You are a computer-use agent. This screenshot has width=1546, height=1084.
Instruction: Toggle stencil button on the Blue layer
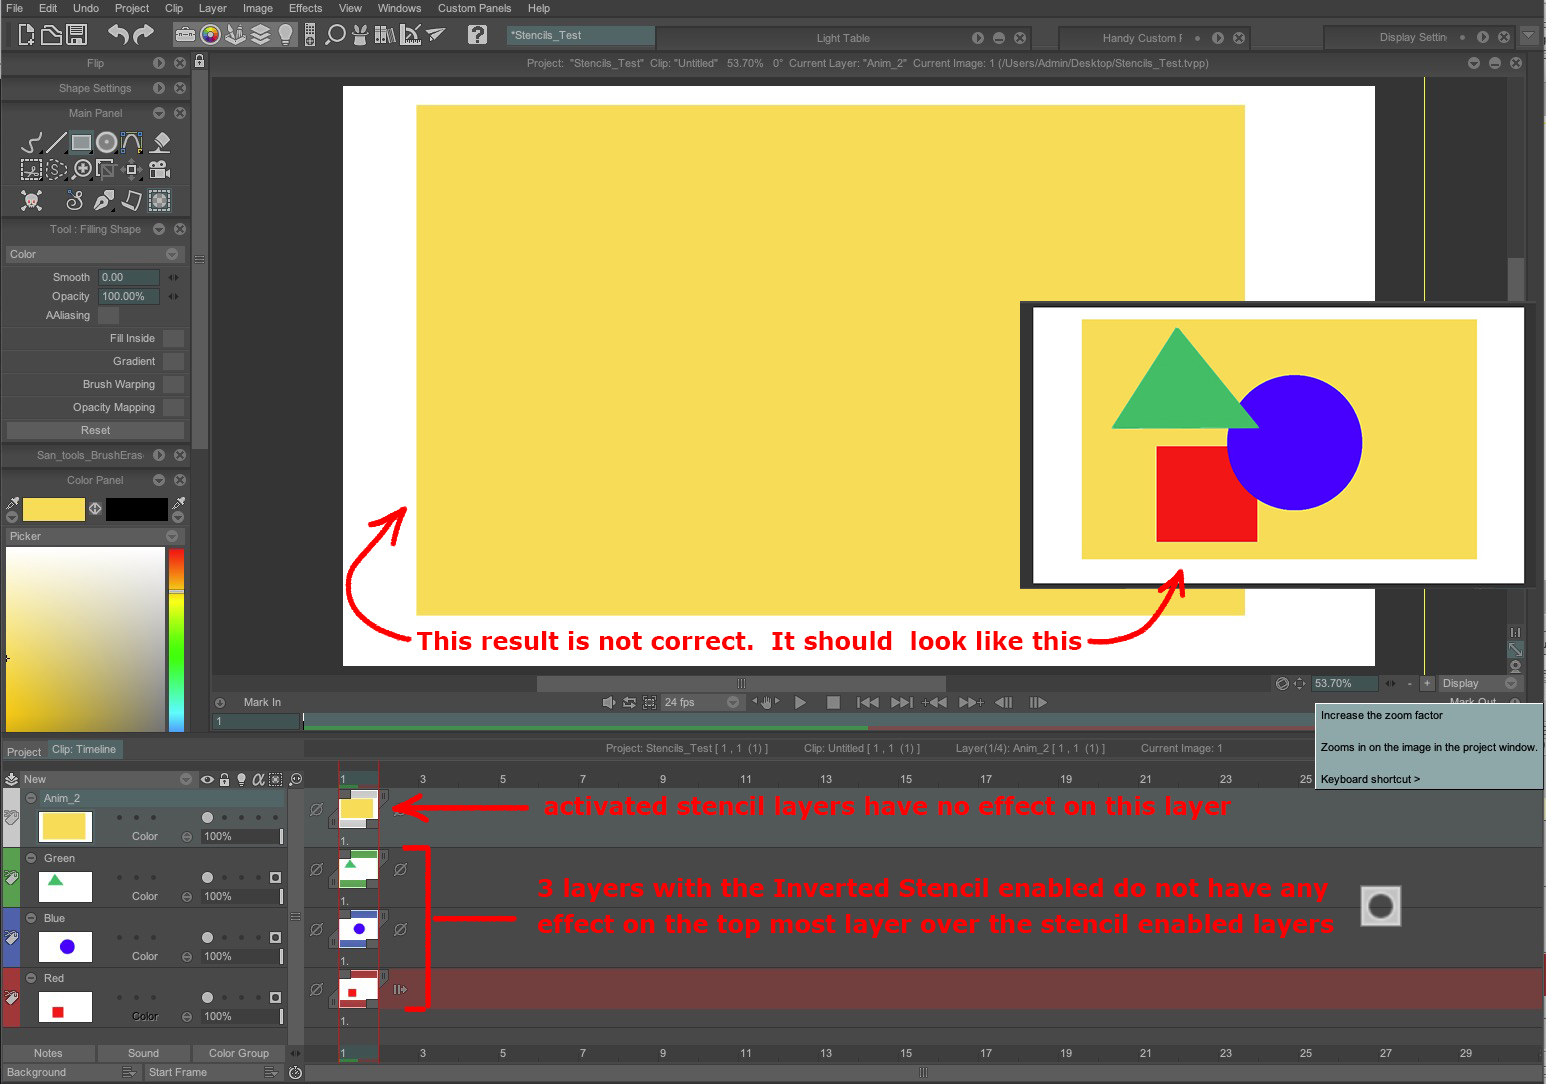tap(276, 937)
